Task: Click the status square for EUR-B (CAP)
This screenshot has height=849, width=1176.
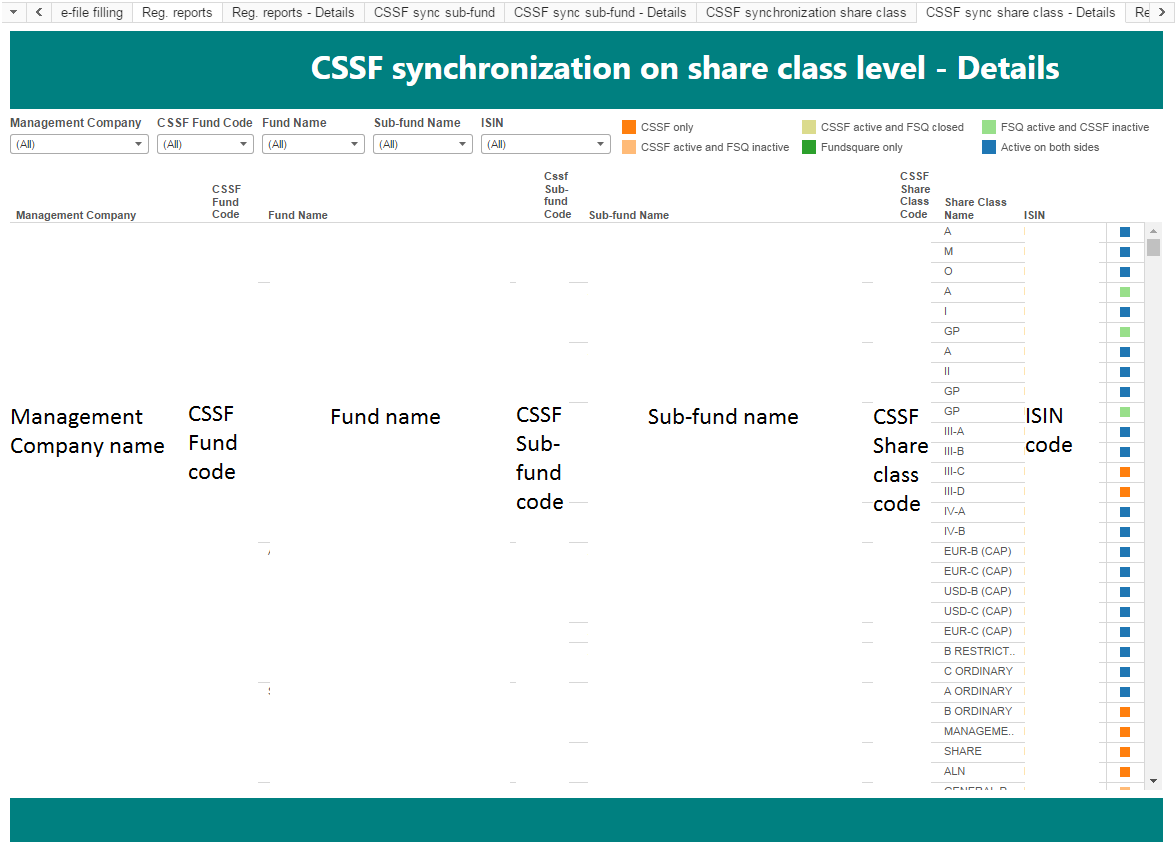Action: pyautogui.click(x=1125, y=552)
